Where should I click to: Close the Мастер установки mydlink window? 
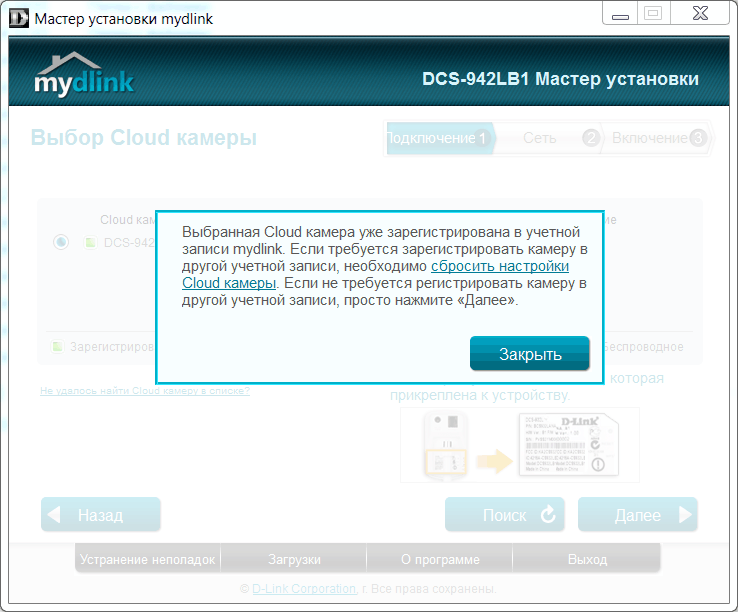[700, 13]
